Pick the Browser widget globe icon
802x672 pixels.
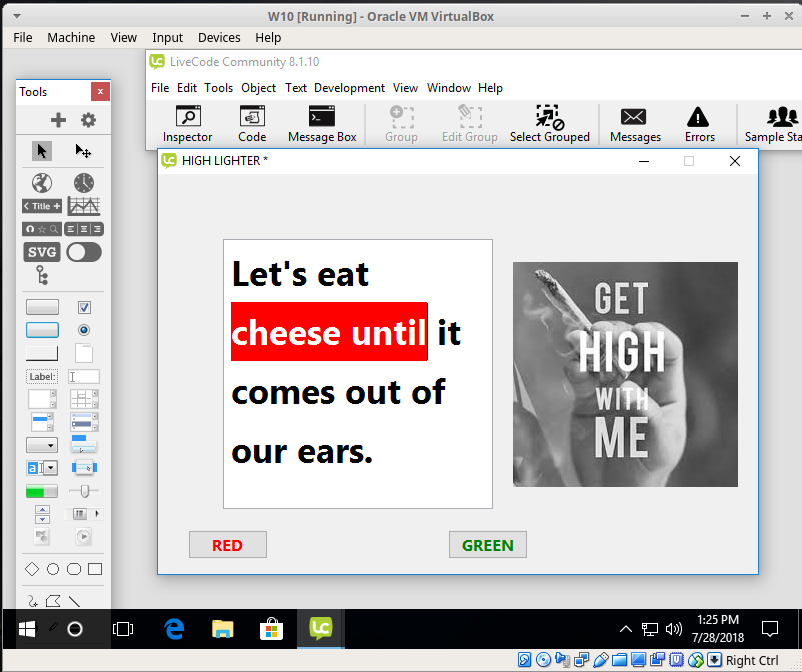(x=41, y=183)
